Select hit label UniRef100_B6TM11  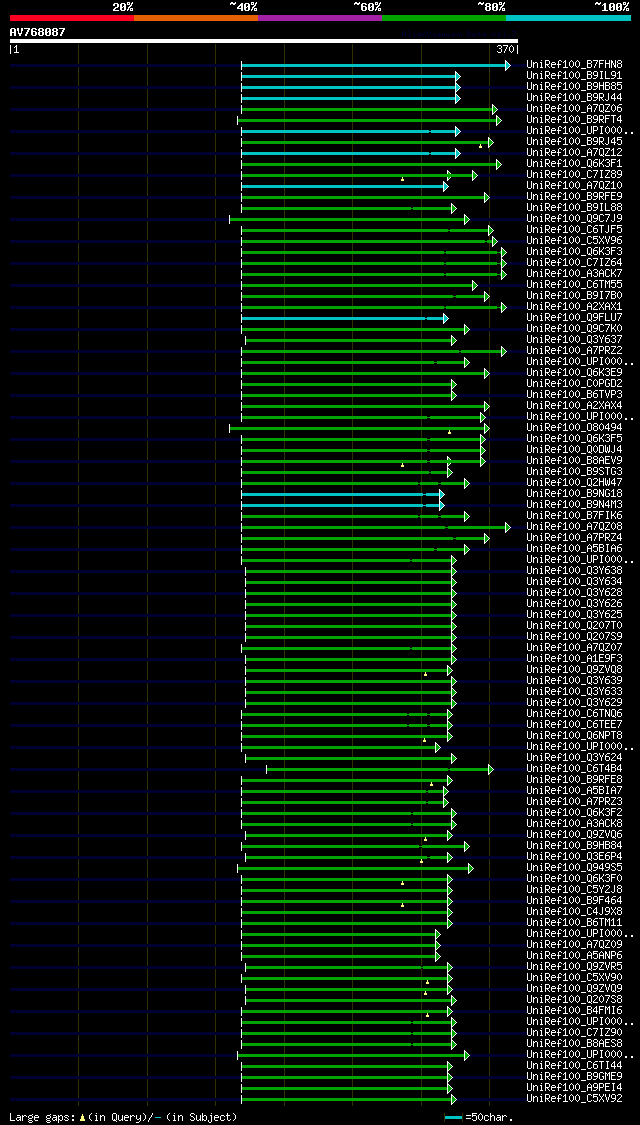pos(574,923)
